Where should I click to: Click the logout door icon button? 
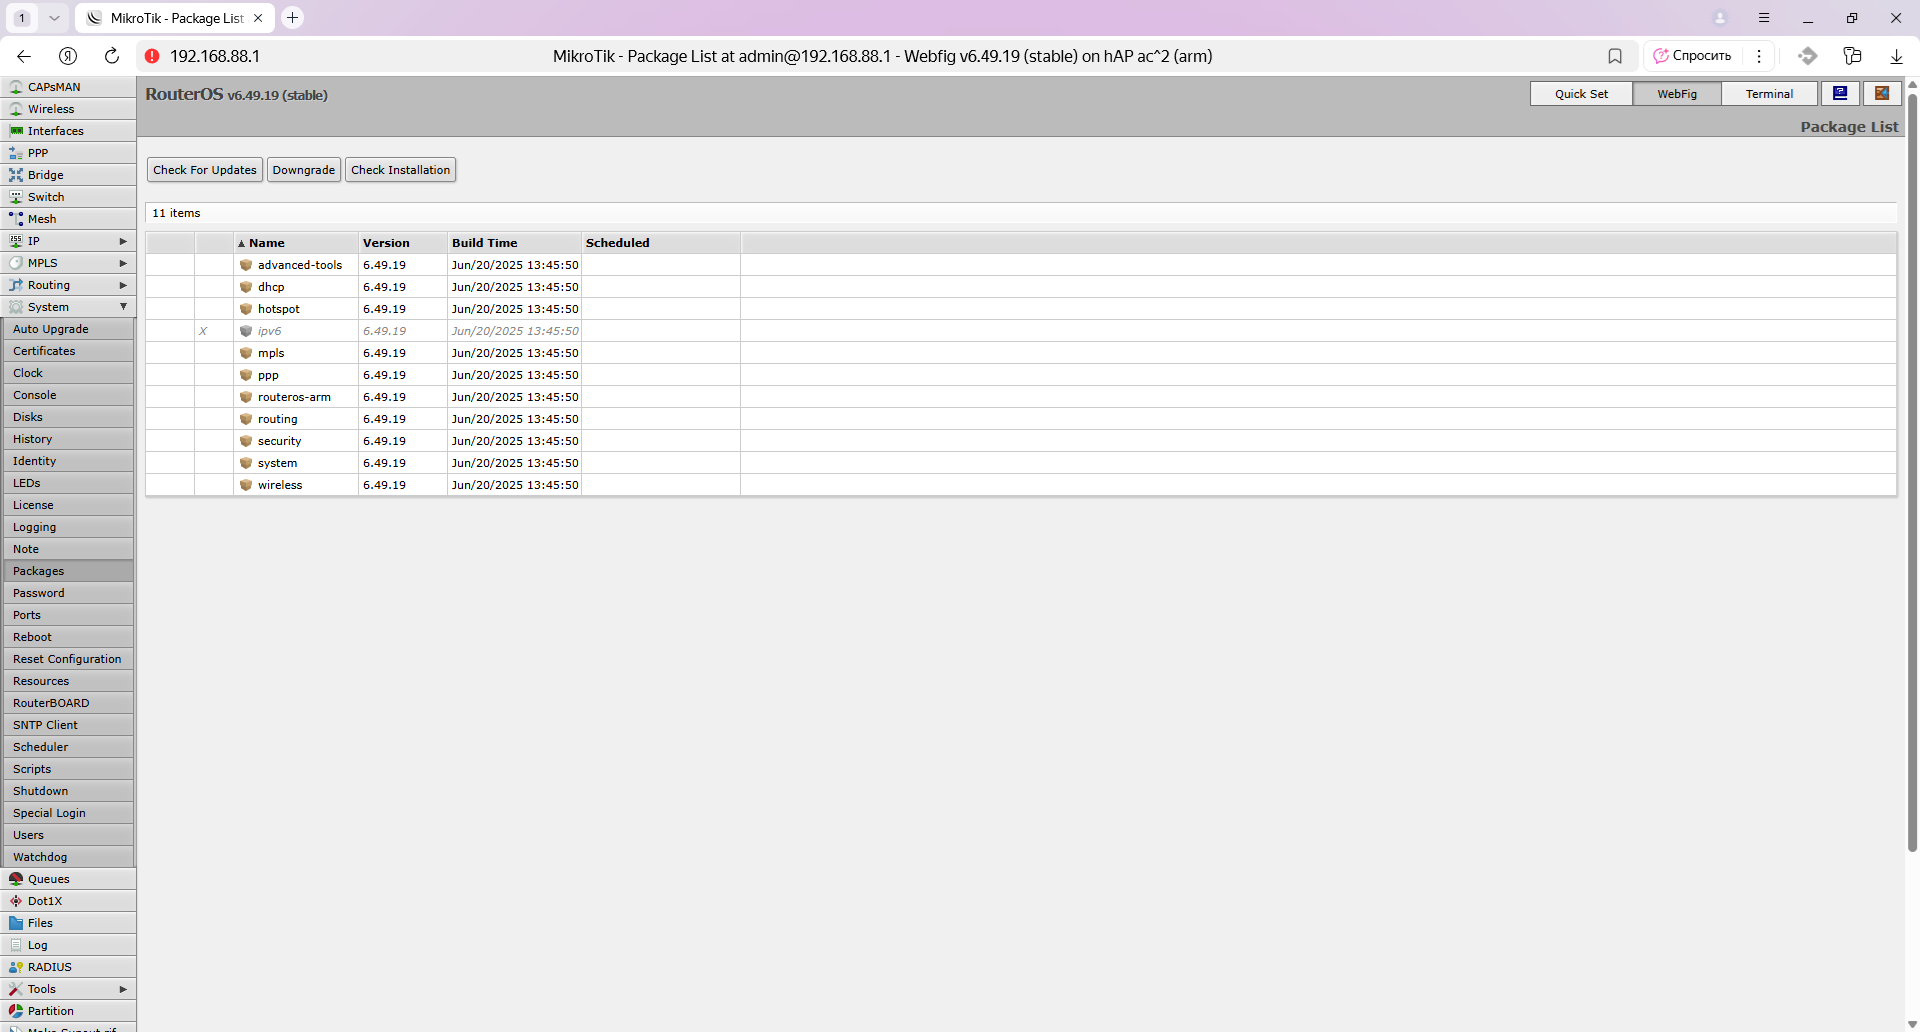coord(1882,93)
